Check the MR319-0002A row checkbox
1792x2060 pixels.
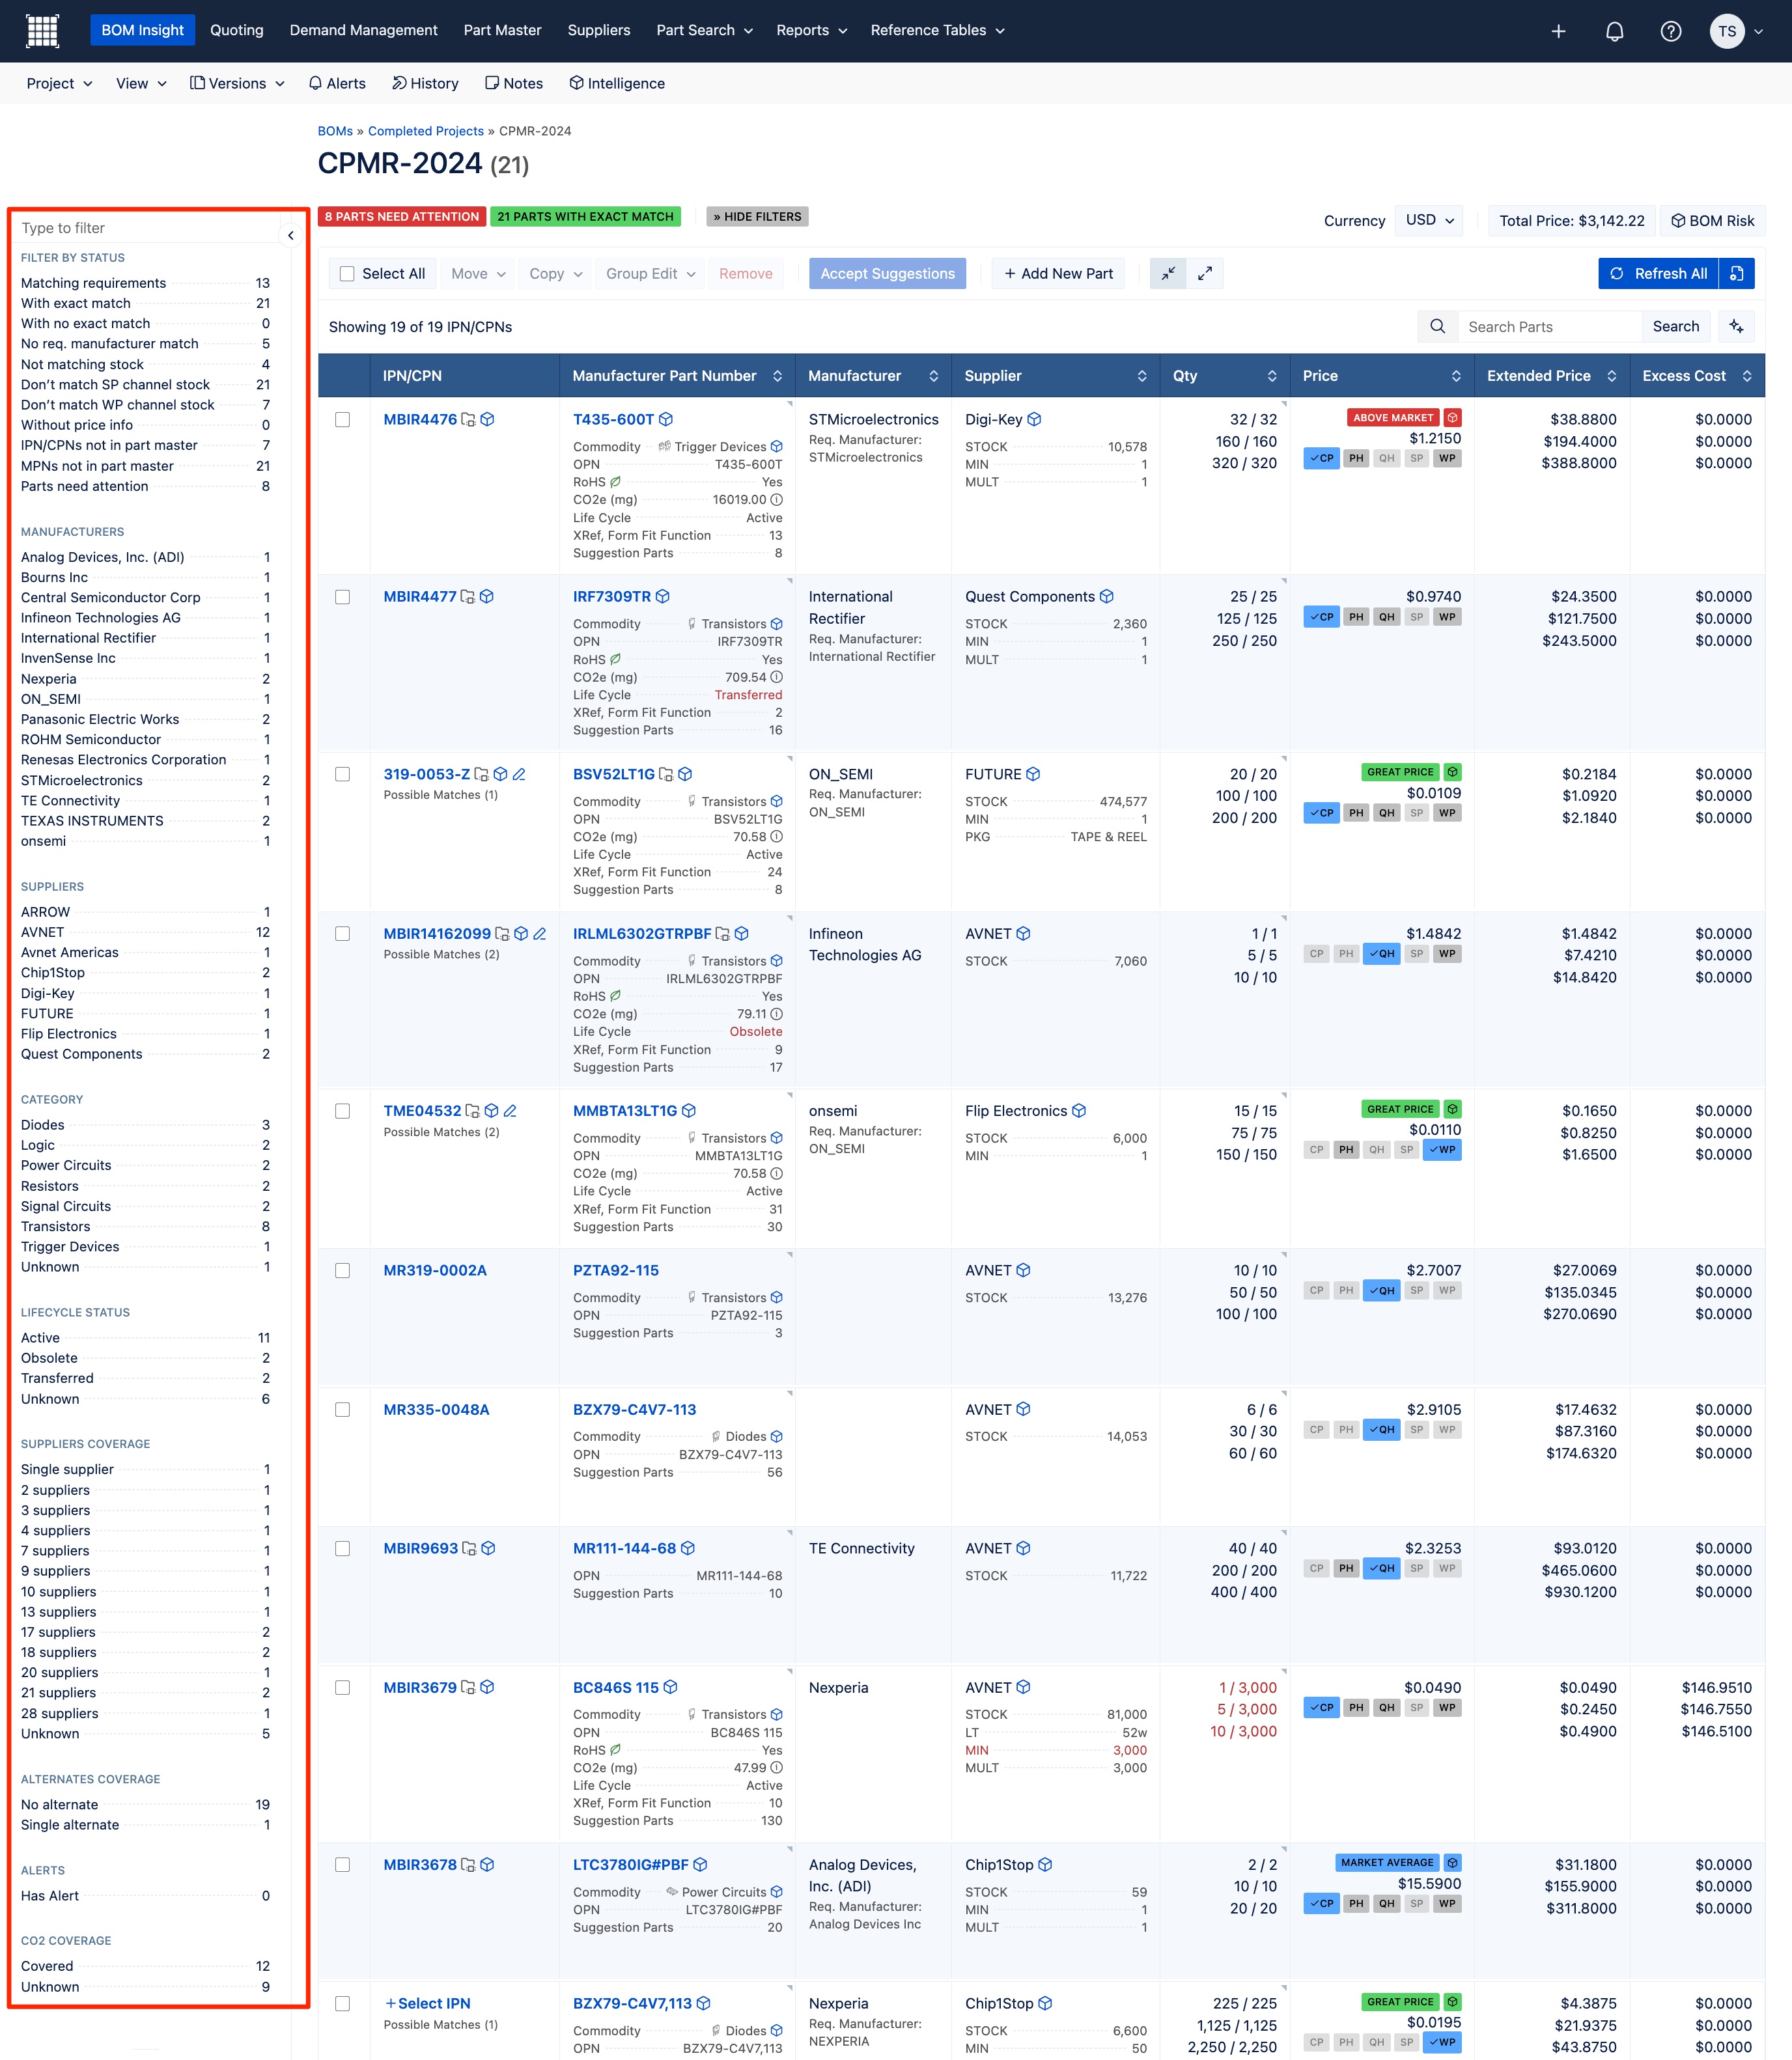(342, 1270)
